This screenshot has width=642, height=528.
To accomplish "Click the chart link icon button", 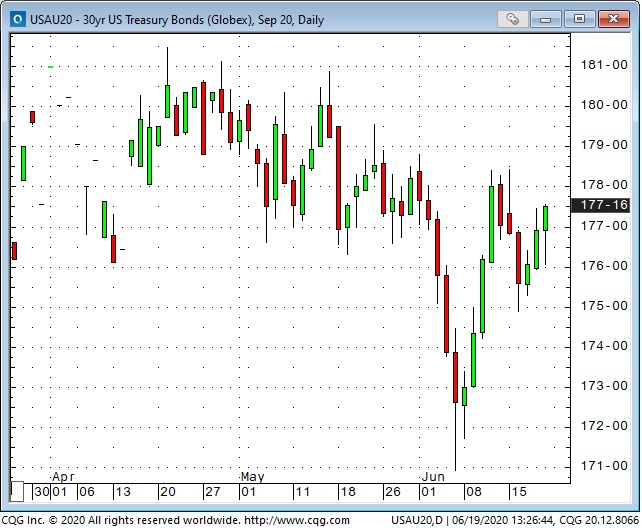I will tap(512, 19).
